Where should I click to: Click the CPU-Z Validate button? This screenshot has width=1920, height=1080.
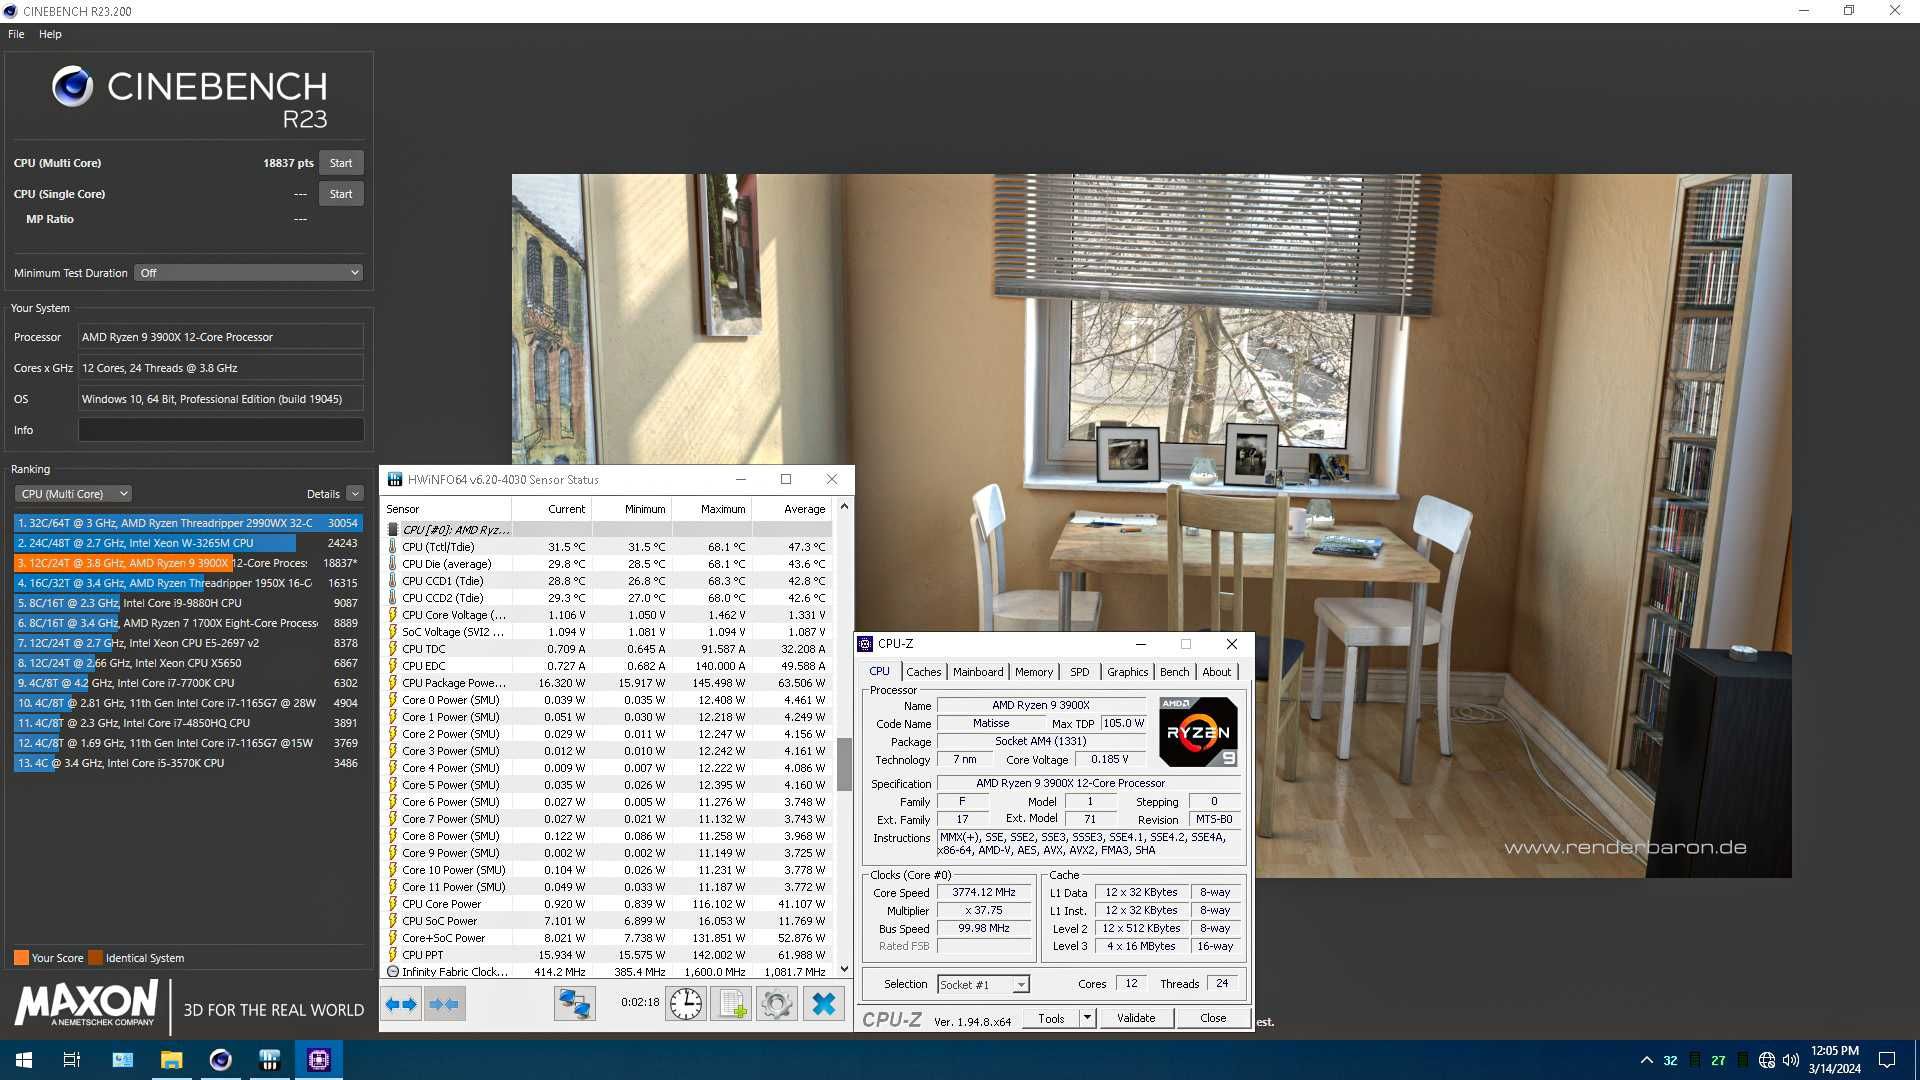(x=1137, y=1017)
